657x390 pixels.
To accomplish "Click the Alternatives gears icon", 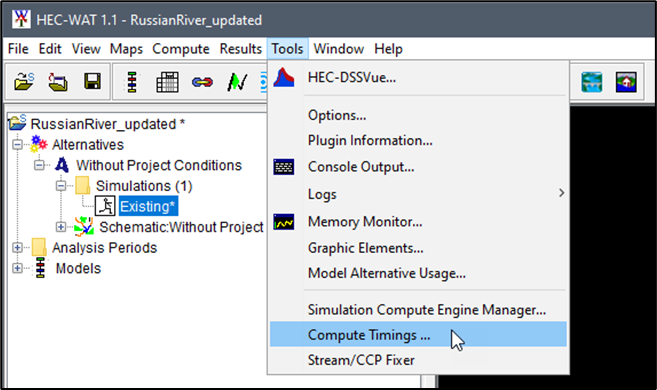I will pos(39,144).
